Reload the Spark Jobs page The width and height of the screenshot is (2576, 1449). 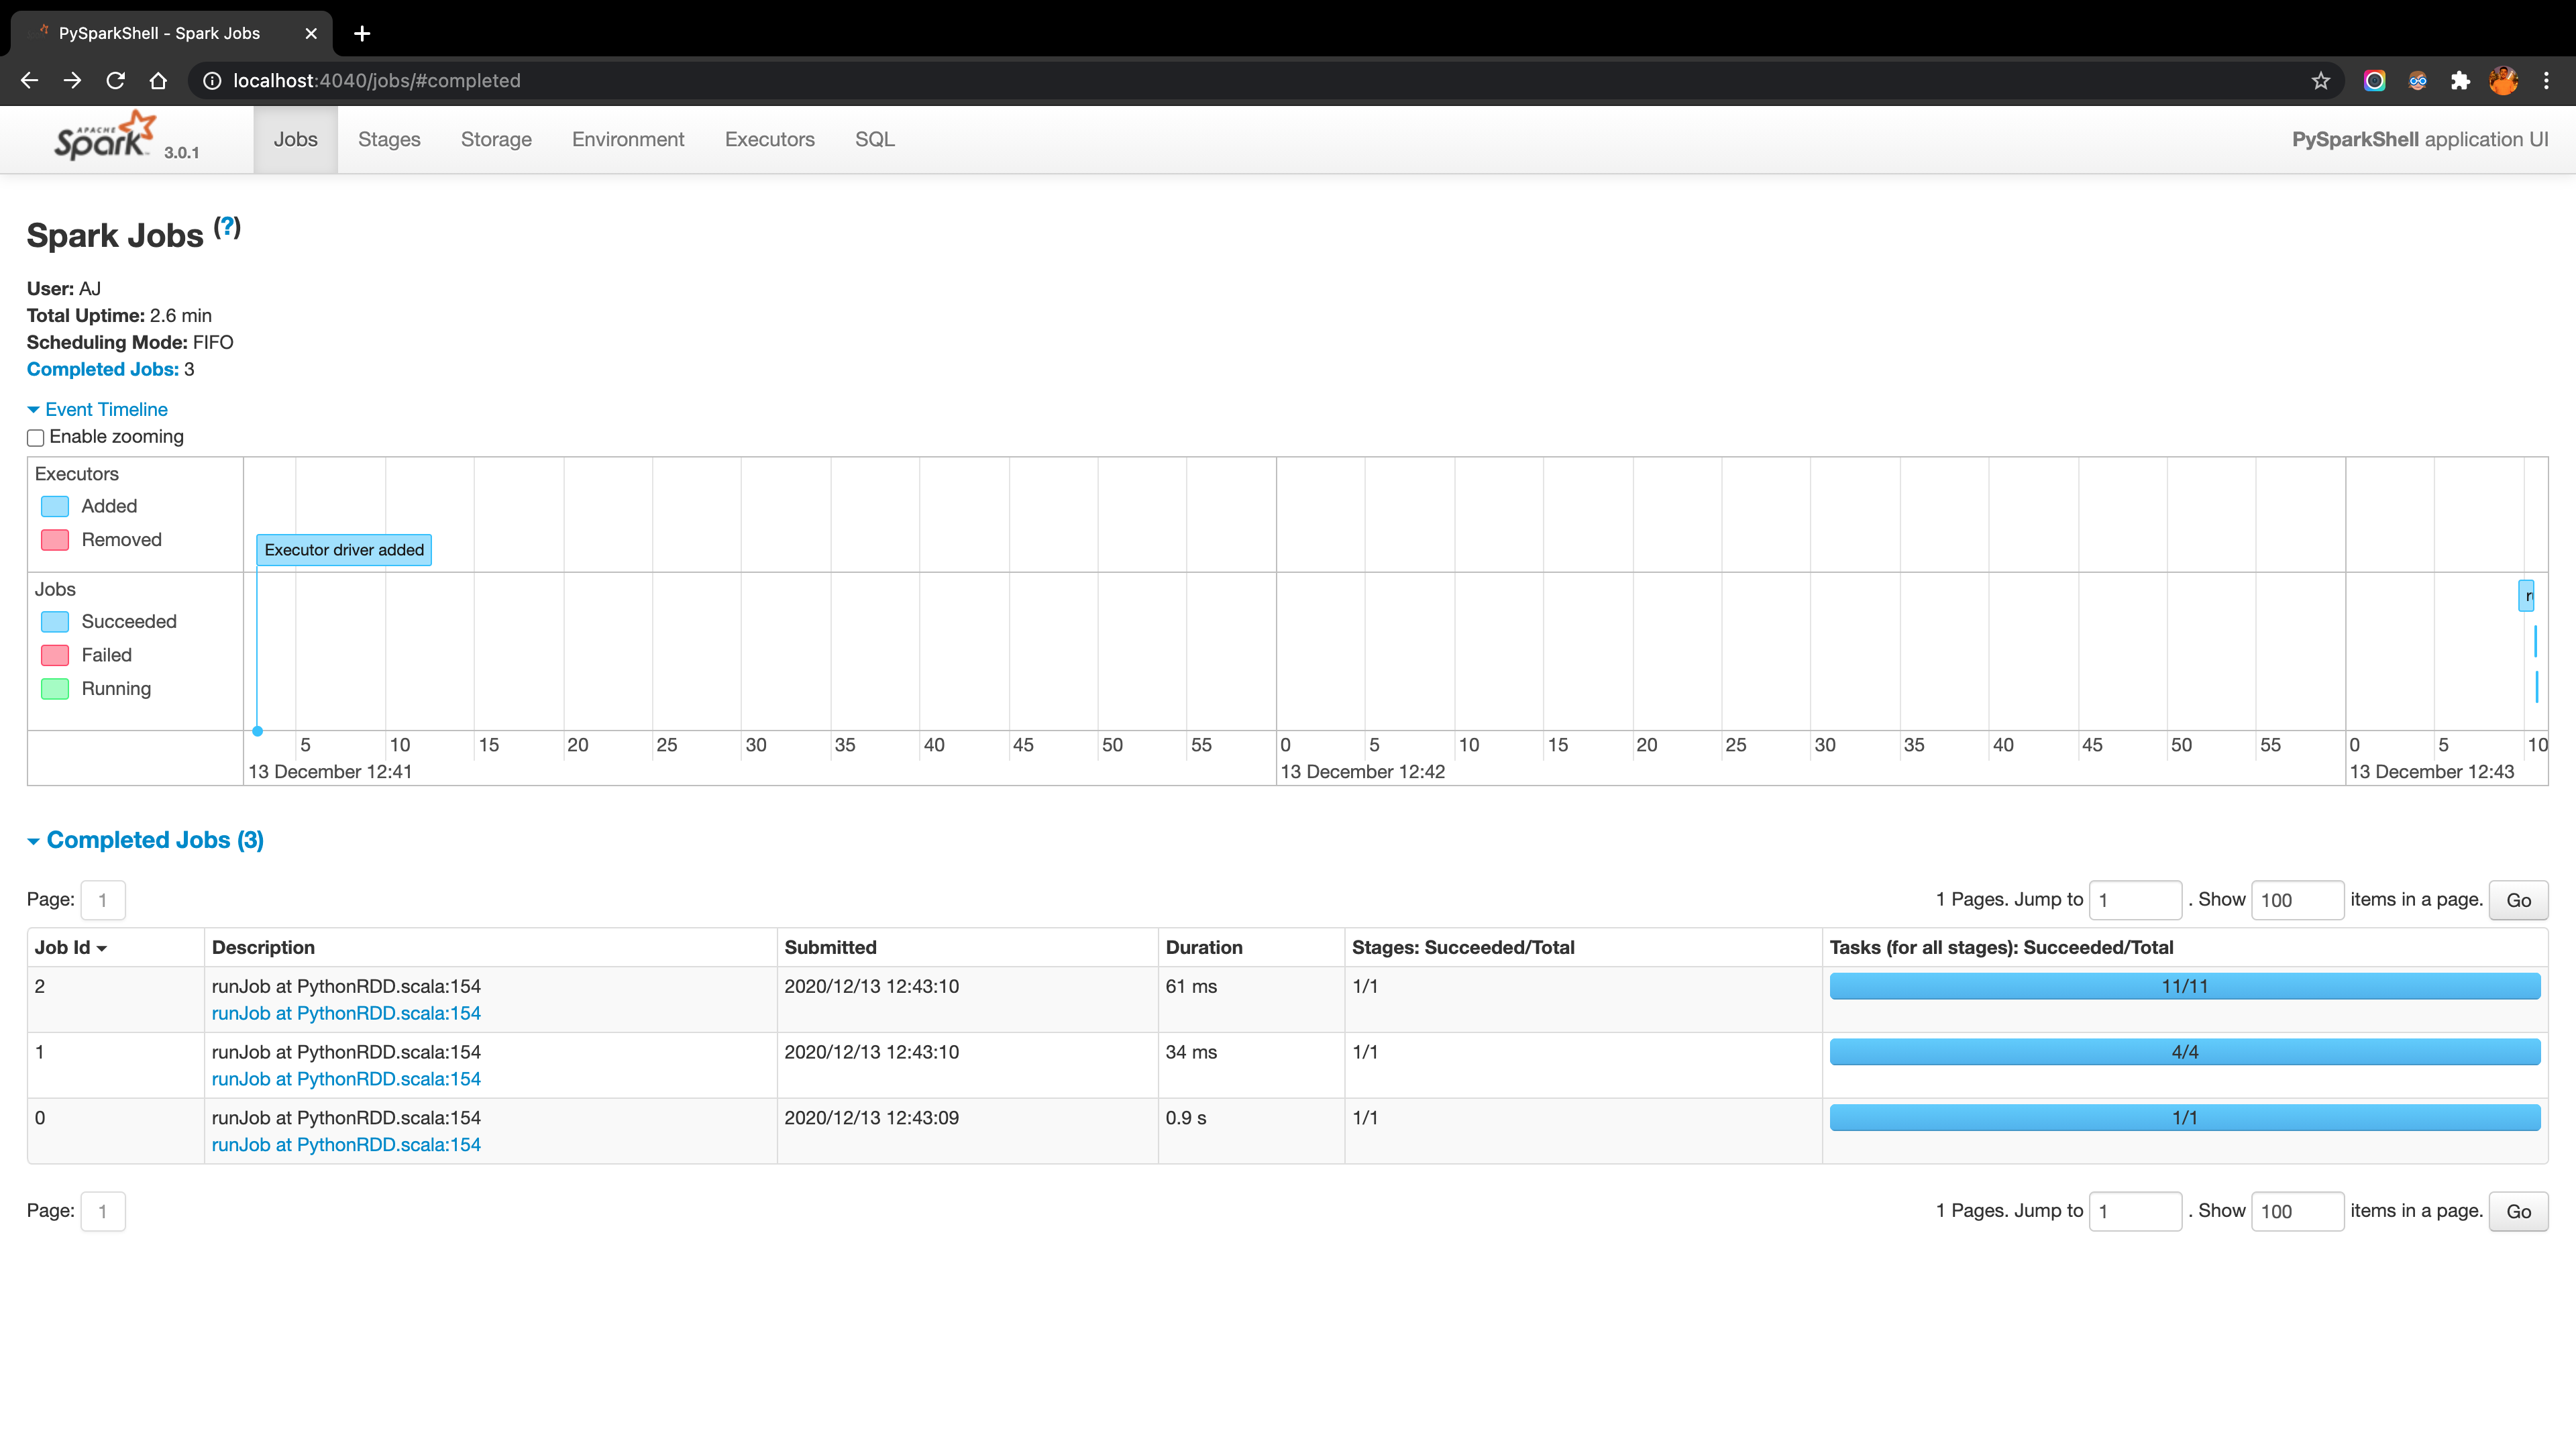(115, 80)
